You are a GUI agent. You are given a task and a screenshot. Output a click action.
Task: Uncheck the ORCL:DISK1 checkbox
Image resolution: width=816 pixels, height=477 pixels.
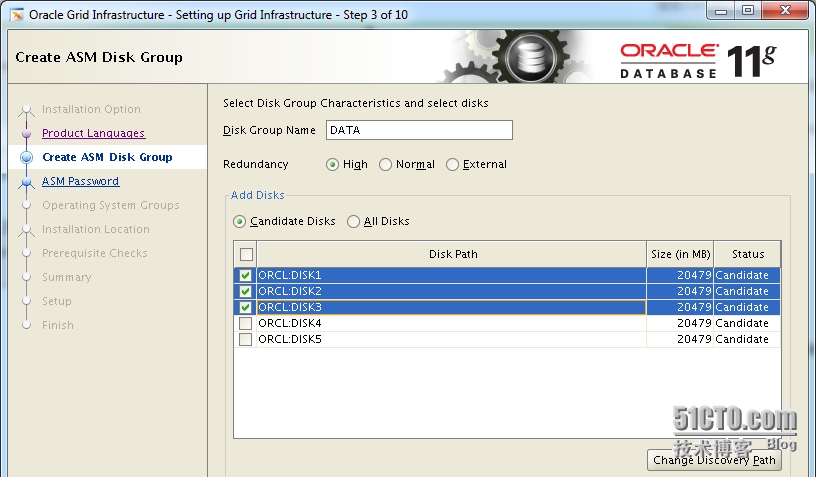click(x=245, y=275)
